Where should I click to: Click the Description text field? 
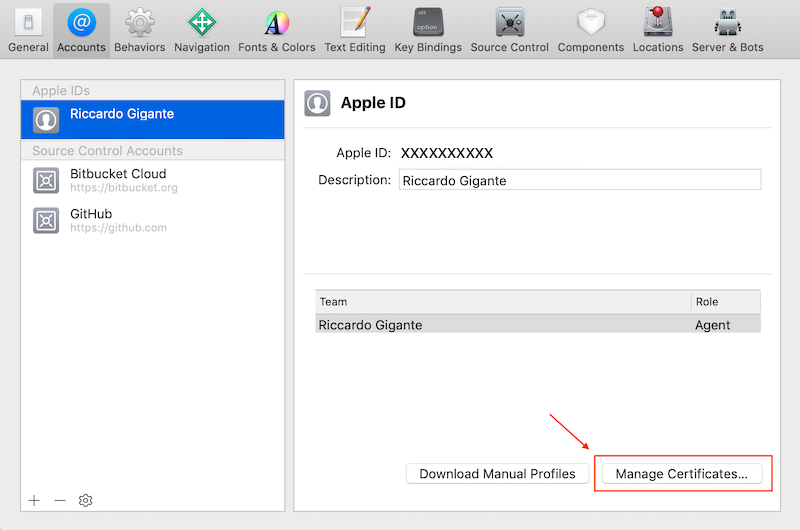coord(580,180)
